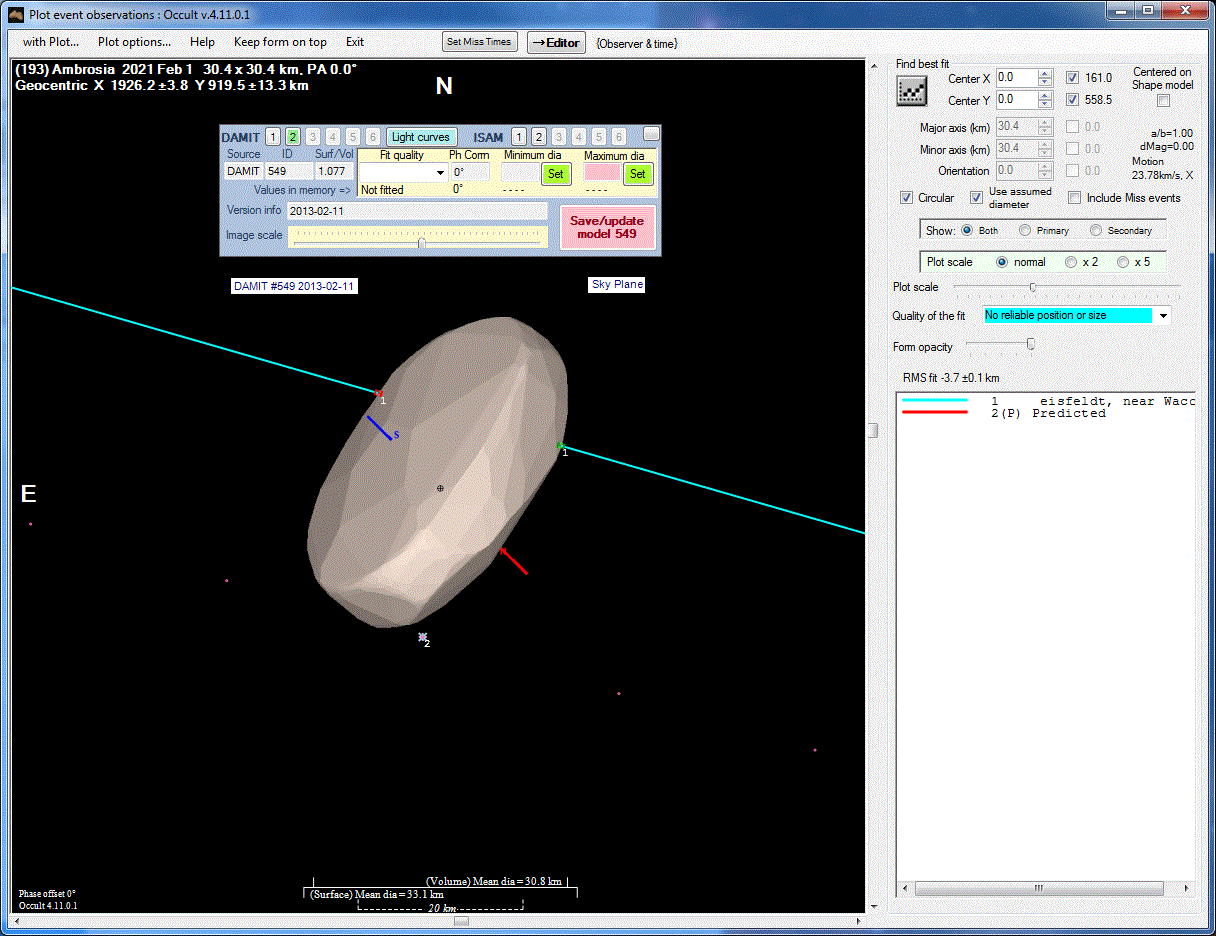The width and height of the screenshot is (1216, 936).
Task: Click Set button for Maximum dia
Action: click(x=637, y=174)
